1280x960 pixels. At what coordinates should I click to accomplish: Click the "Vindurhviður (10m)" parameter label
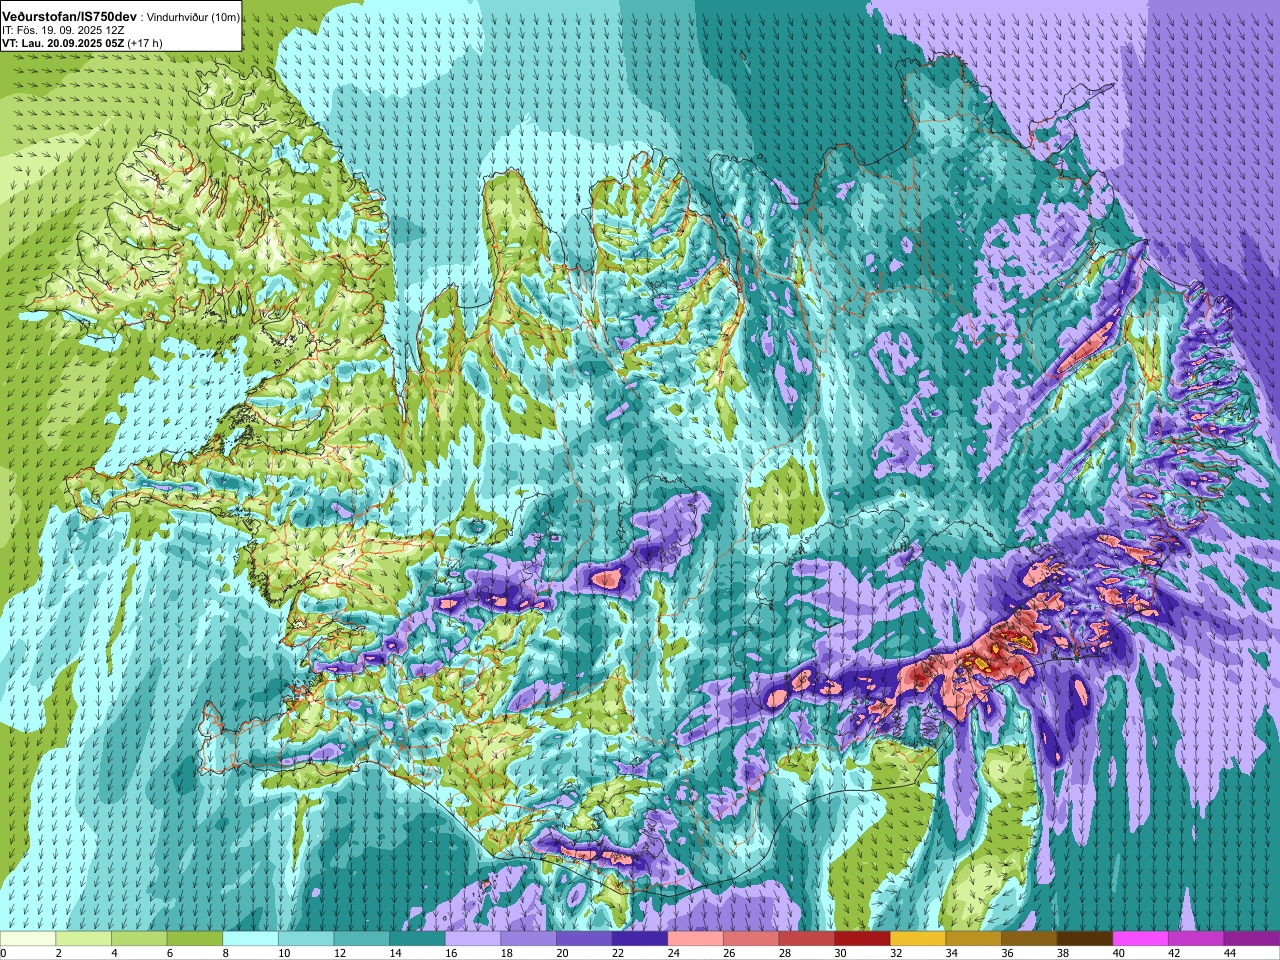(x=193, y=18)
